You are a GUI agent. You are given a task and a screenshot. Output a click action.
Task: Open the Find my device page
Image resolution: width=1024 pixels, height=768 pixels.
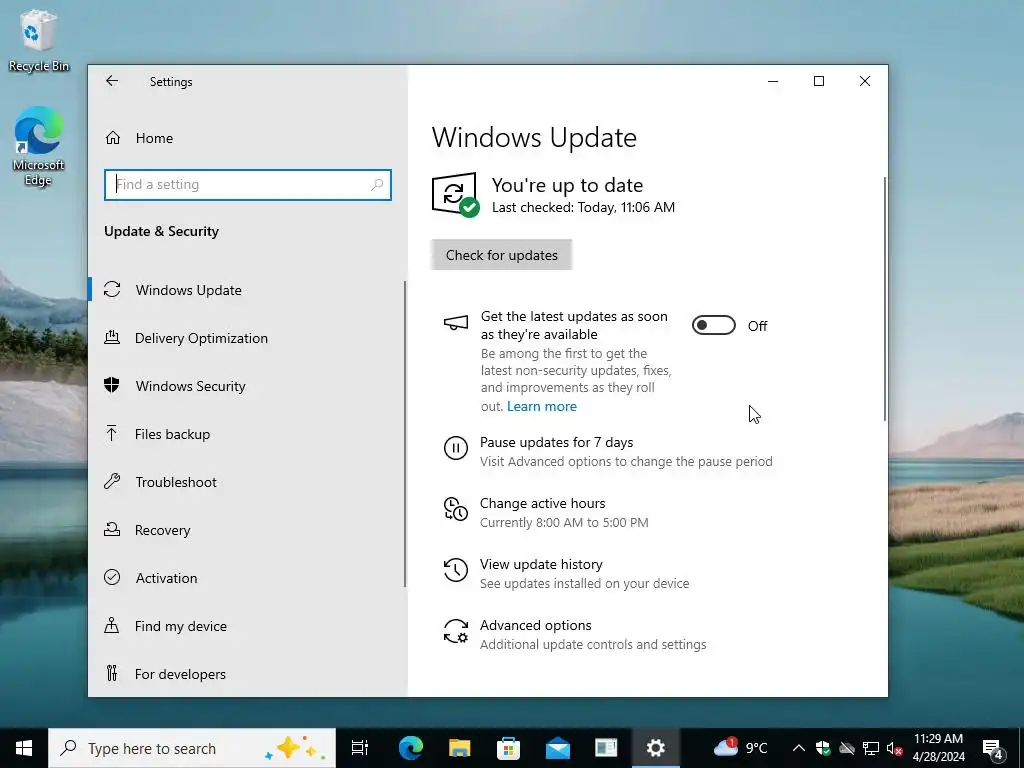point(247,626)
